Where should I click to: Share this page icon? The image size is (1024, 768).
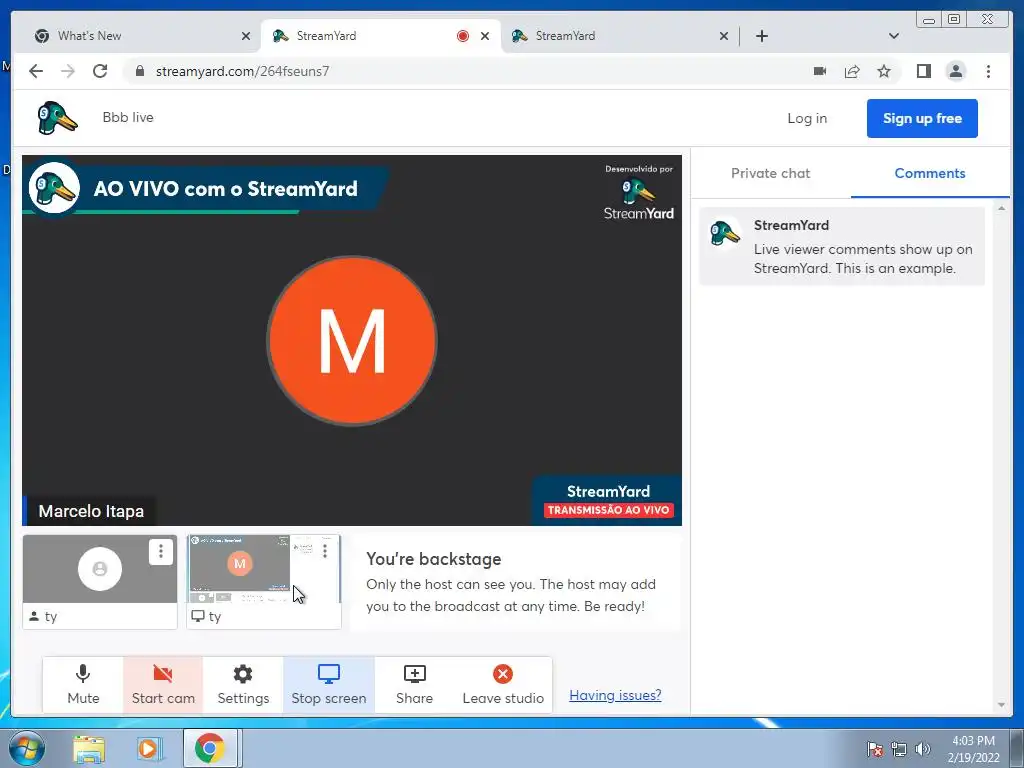click(x=852, y=71)
